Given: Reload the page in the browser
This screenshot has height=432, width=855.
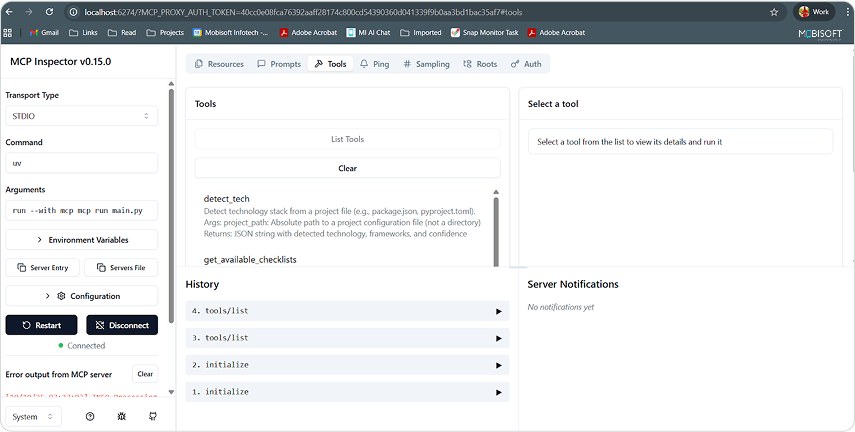Looking at the screenshot, I should [54, 12].
